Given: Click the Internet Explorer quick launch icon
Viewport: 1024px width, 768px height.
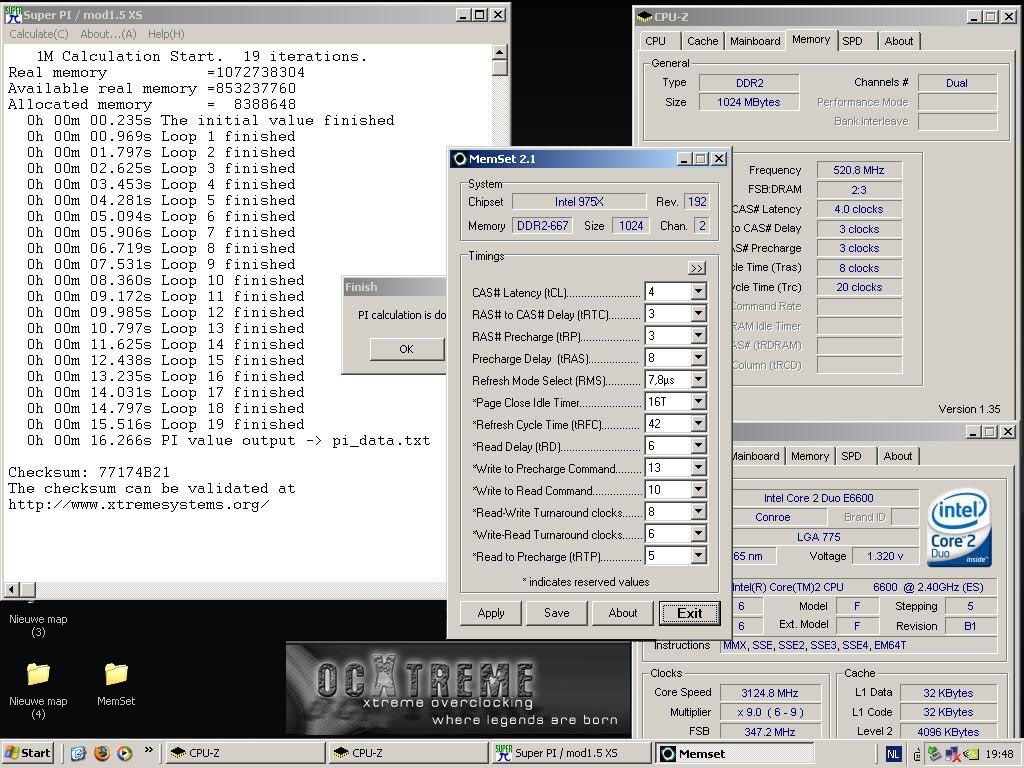Looking at the screenshot, I should pos(78,753).
